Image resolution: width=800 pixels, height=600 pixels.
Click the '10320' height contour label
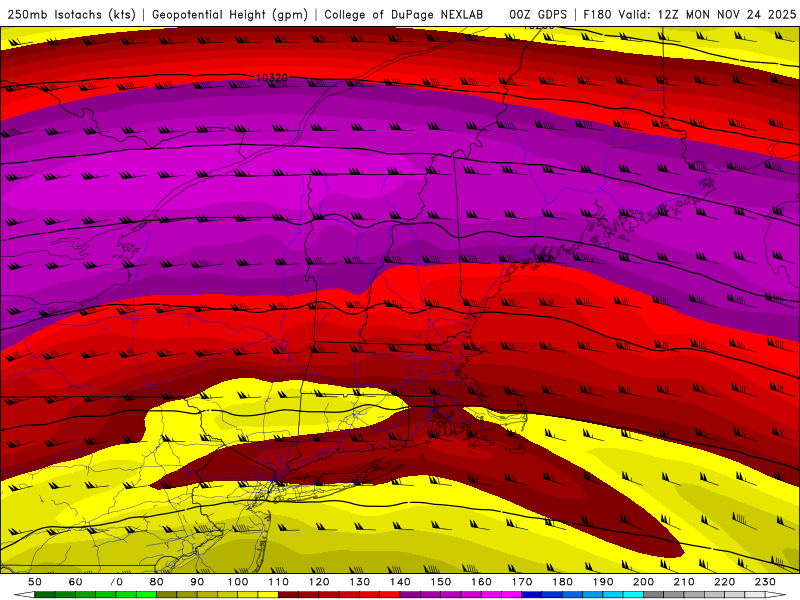pos(271,78)
